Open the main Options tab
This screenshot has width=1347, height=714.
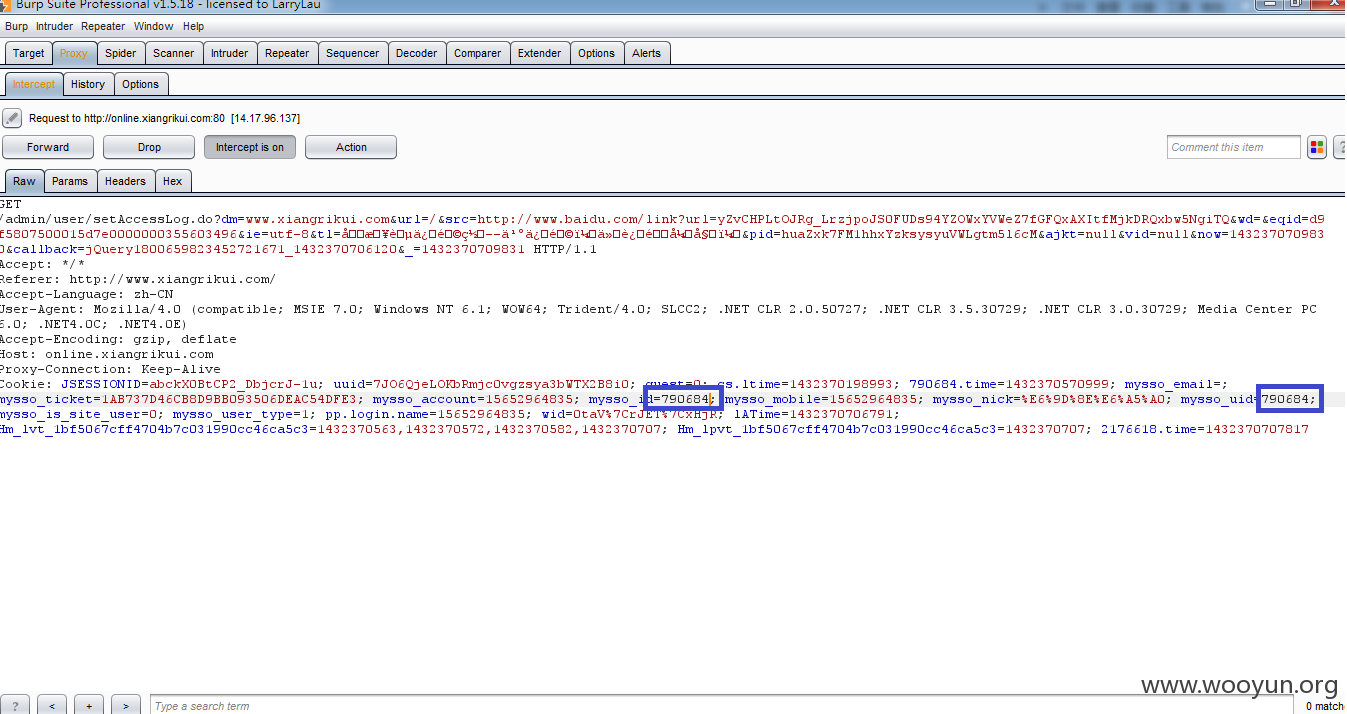click(x=596, y=53)
